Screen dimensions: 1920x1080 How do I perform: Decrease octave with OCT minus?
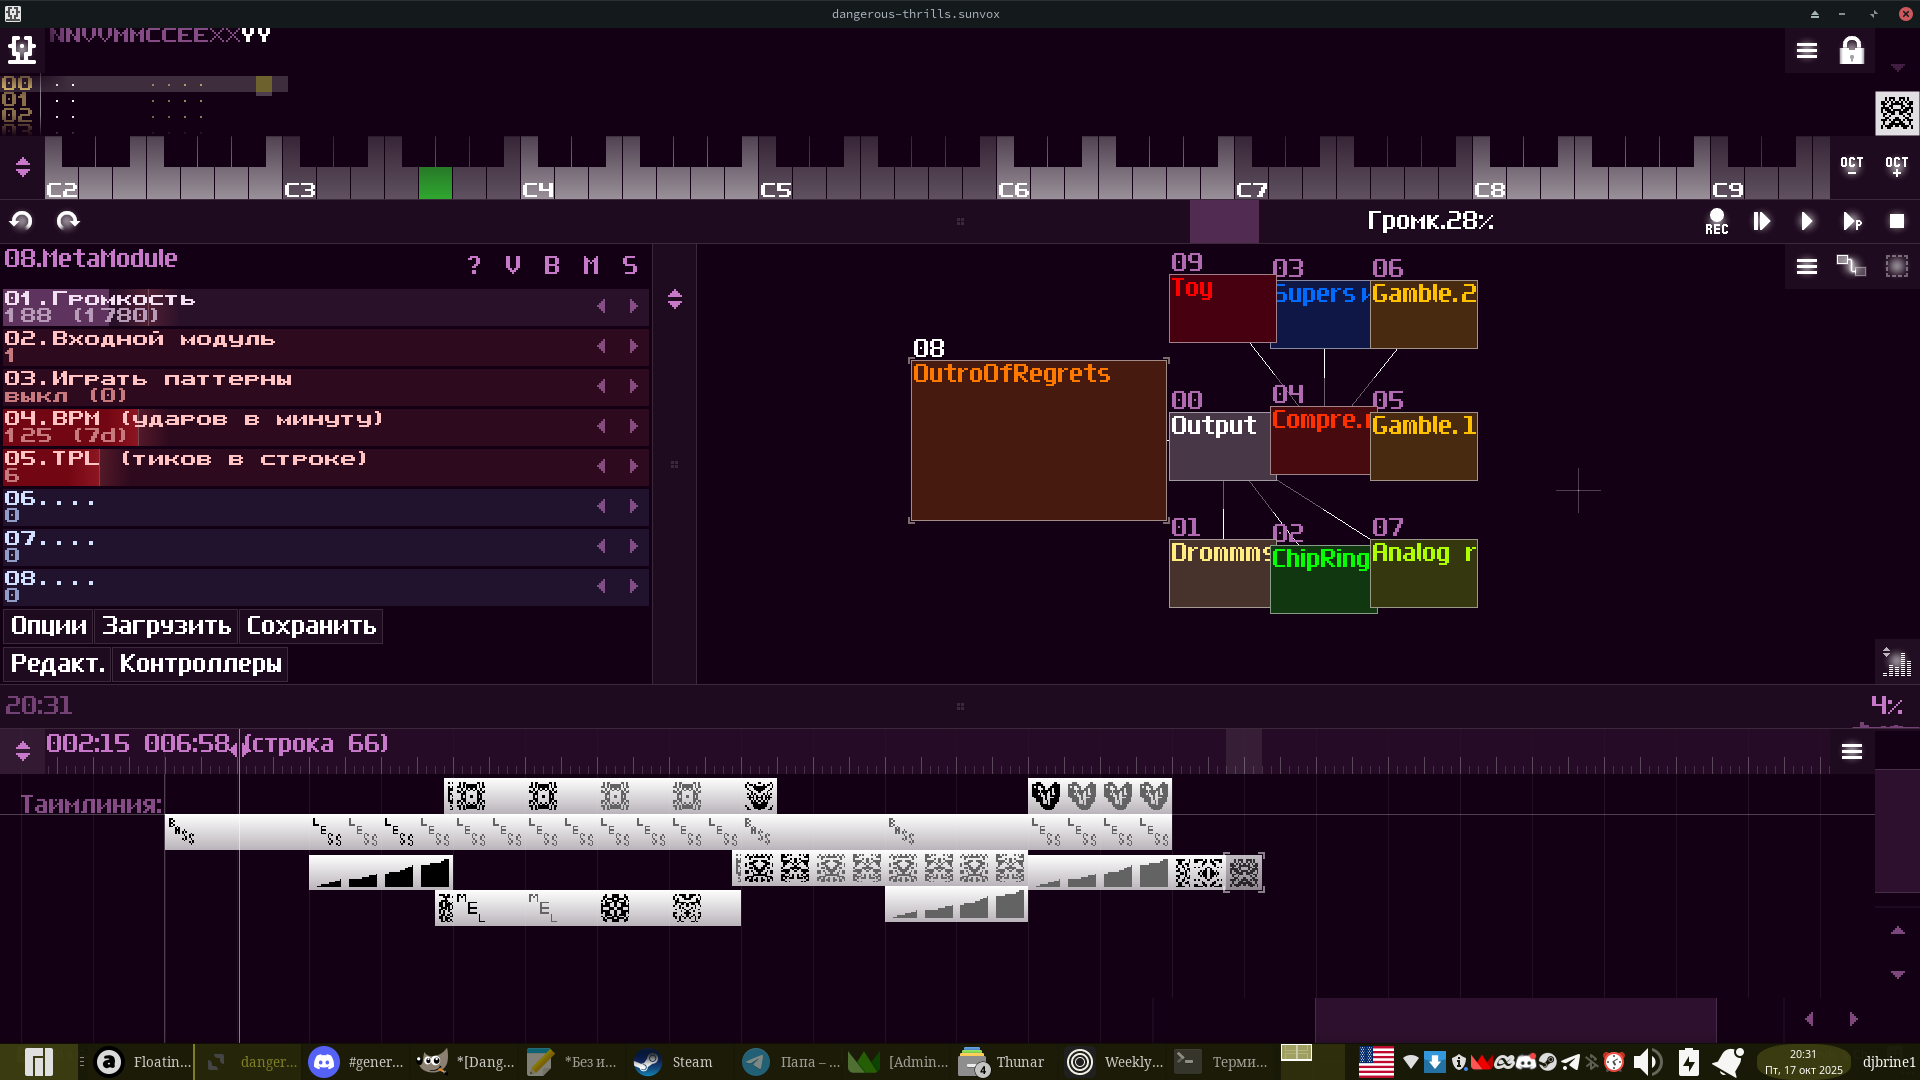pyautogui.click(x=1851, y=166)
